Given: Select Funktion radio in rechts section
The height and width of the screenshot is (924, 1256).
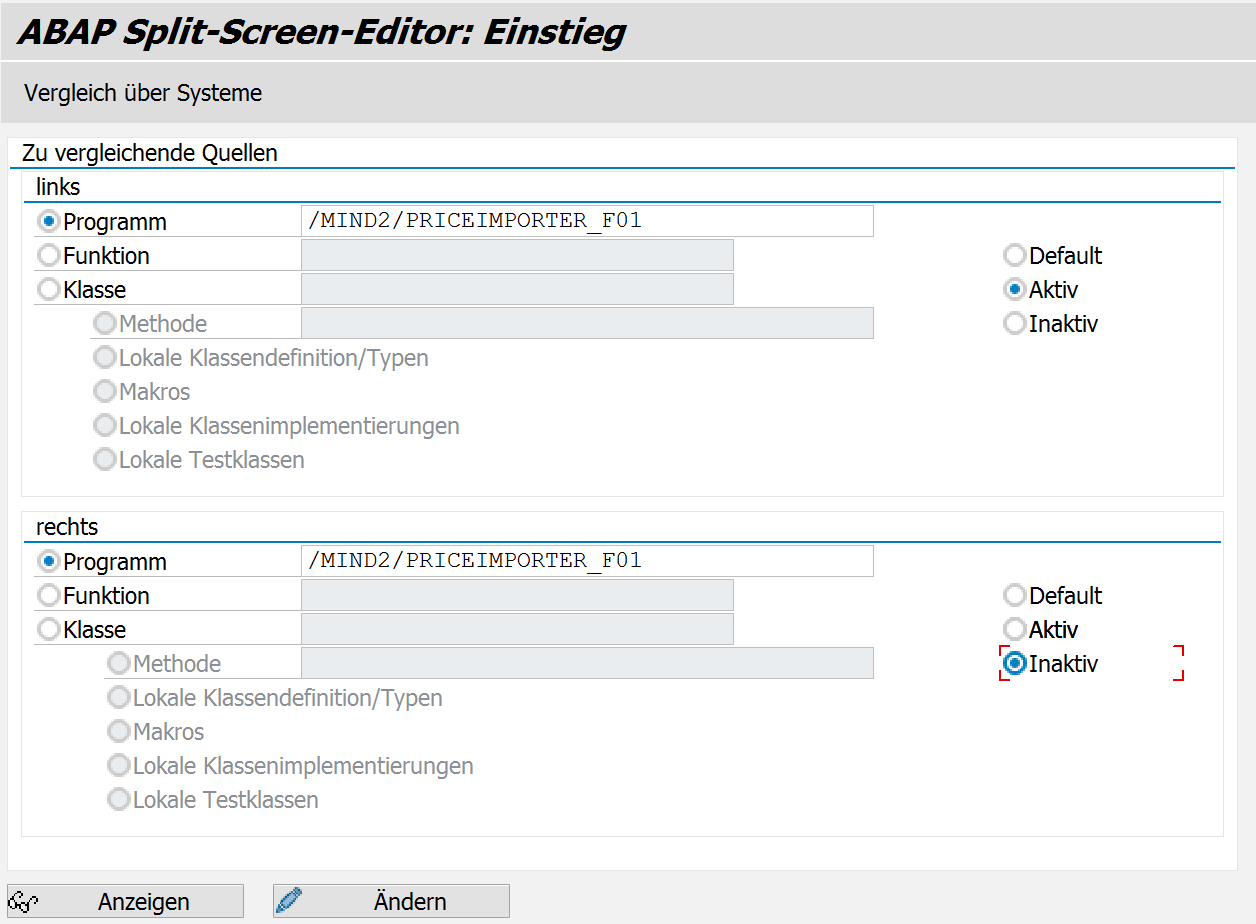Looking at the screenshot, I should 49,595.
